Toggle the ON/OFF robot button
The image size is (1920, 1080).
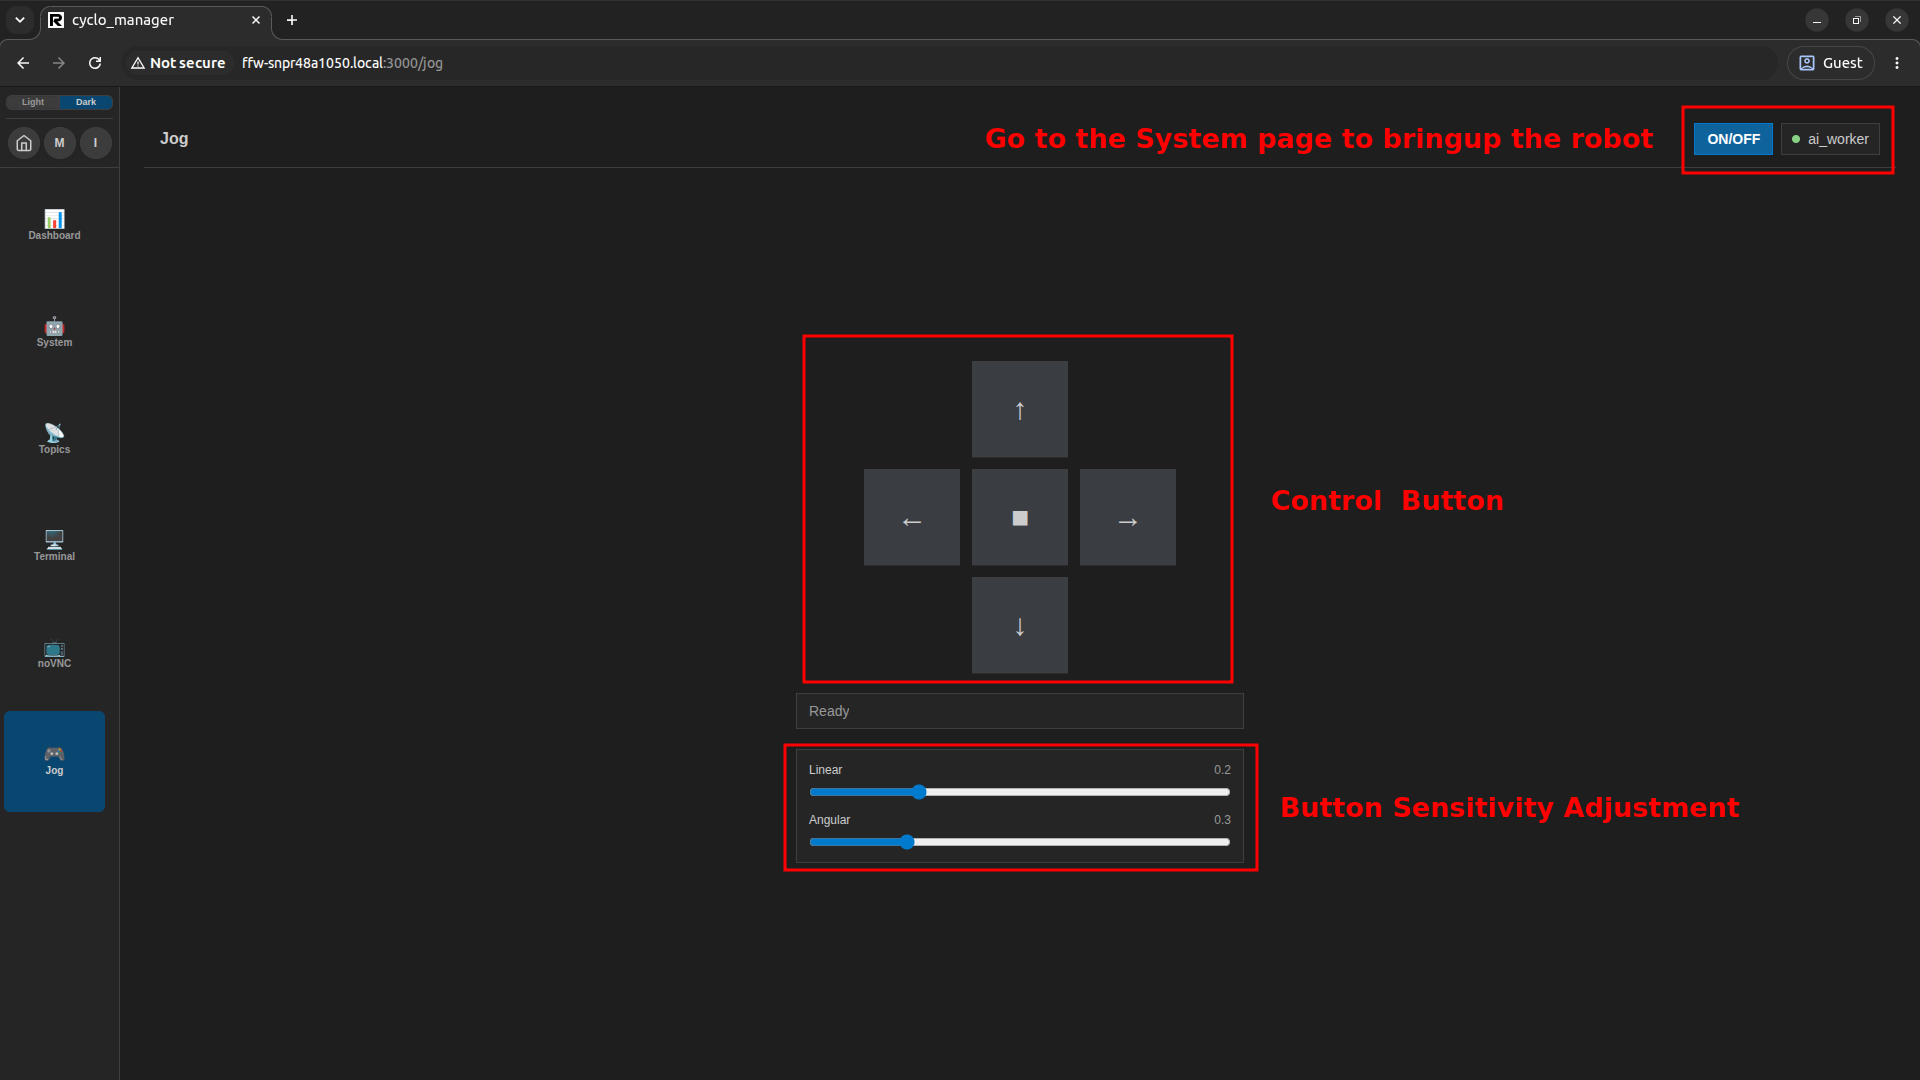pos(1733,139)
